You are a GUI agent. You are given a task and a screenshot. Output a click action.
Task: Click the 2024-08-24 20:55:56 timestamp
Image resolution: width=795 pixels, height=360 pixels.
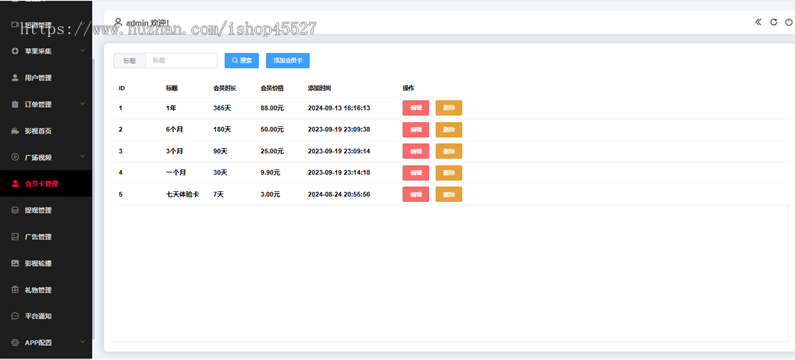pyautogui.click(x=339, y=194)
